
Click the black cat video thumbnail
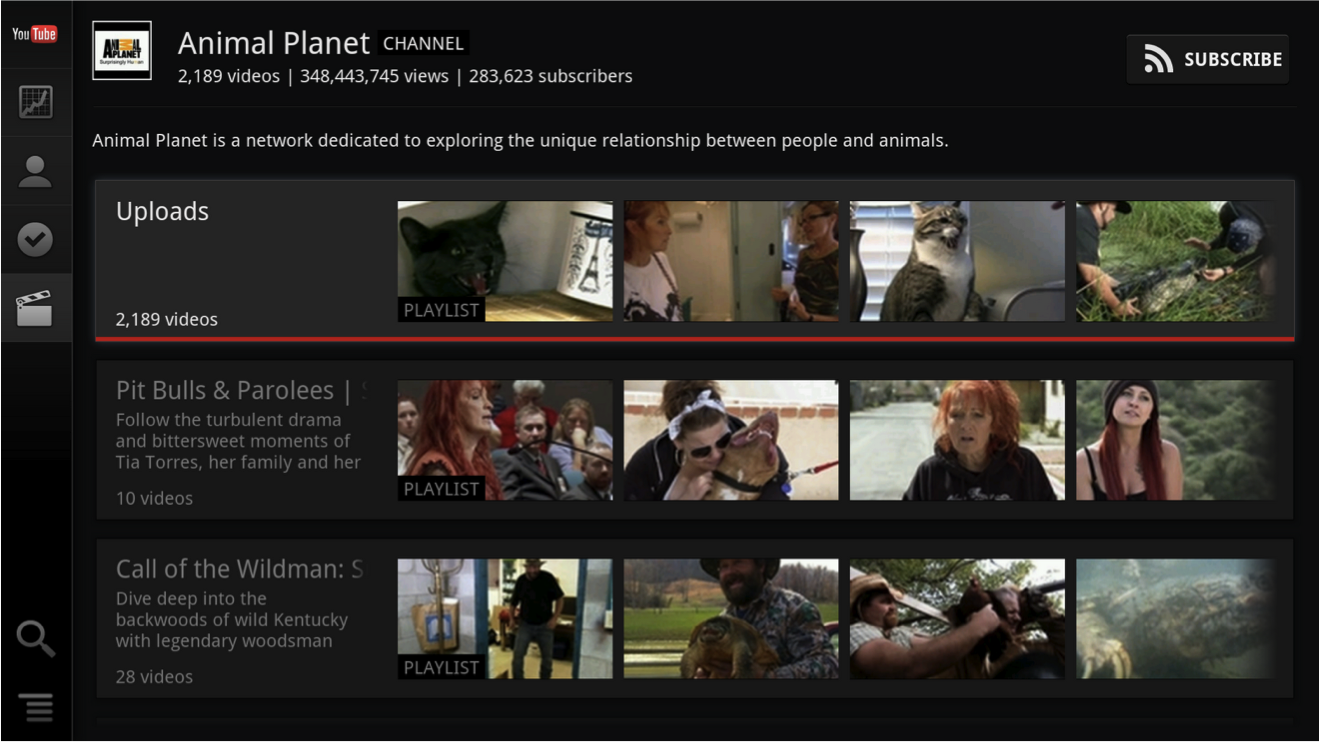(504, 261)
